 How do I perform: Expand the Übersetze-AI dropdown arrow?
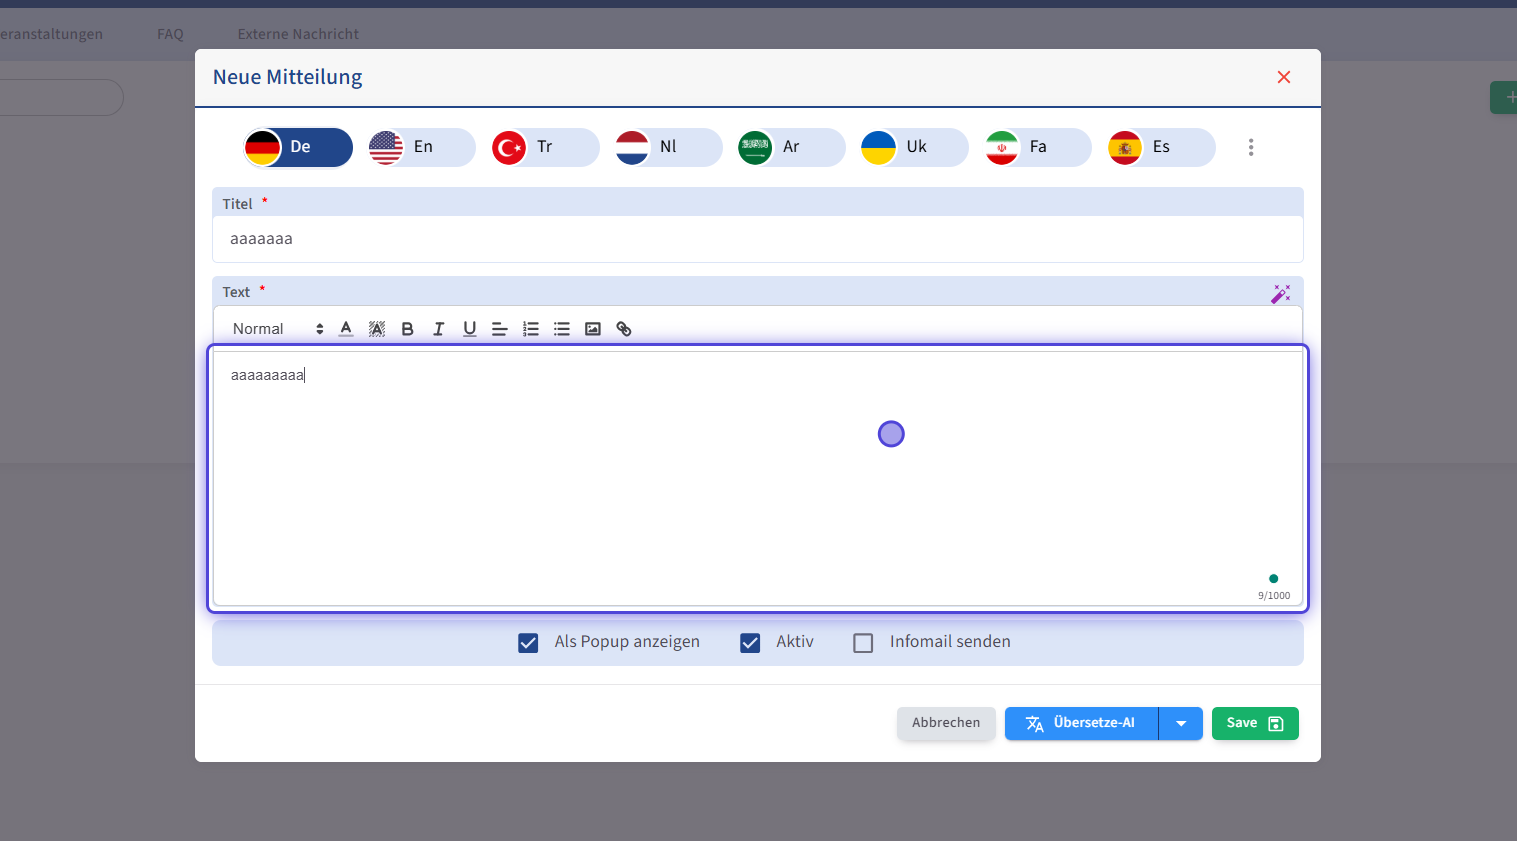tap(1181, 723)
